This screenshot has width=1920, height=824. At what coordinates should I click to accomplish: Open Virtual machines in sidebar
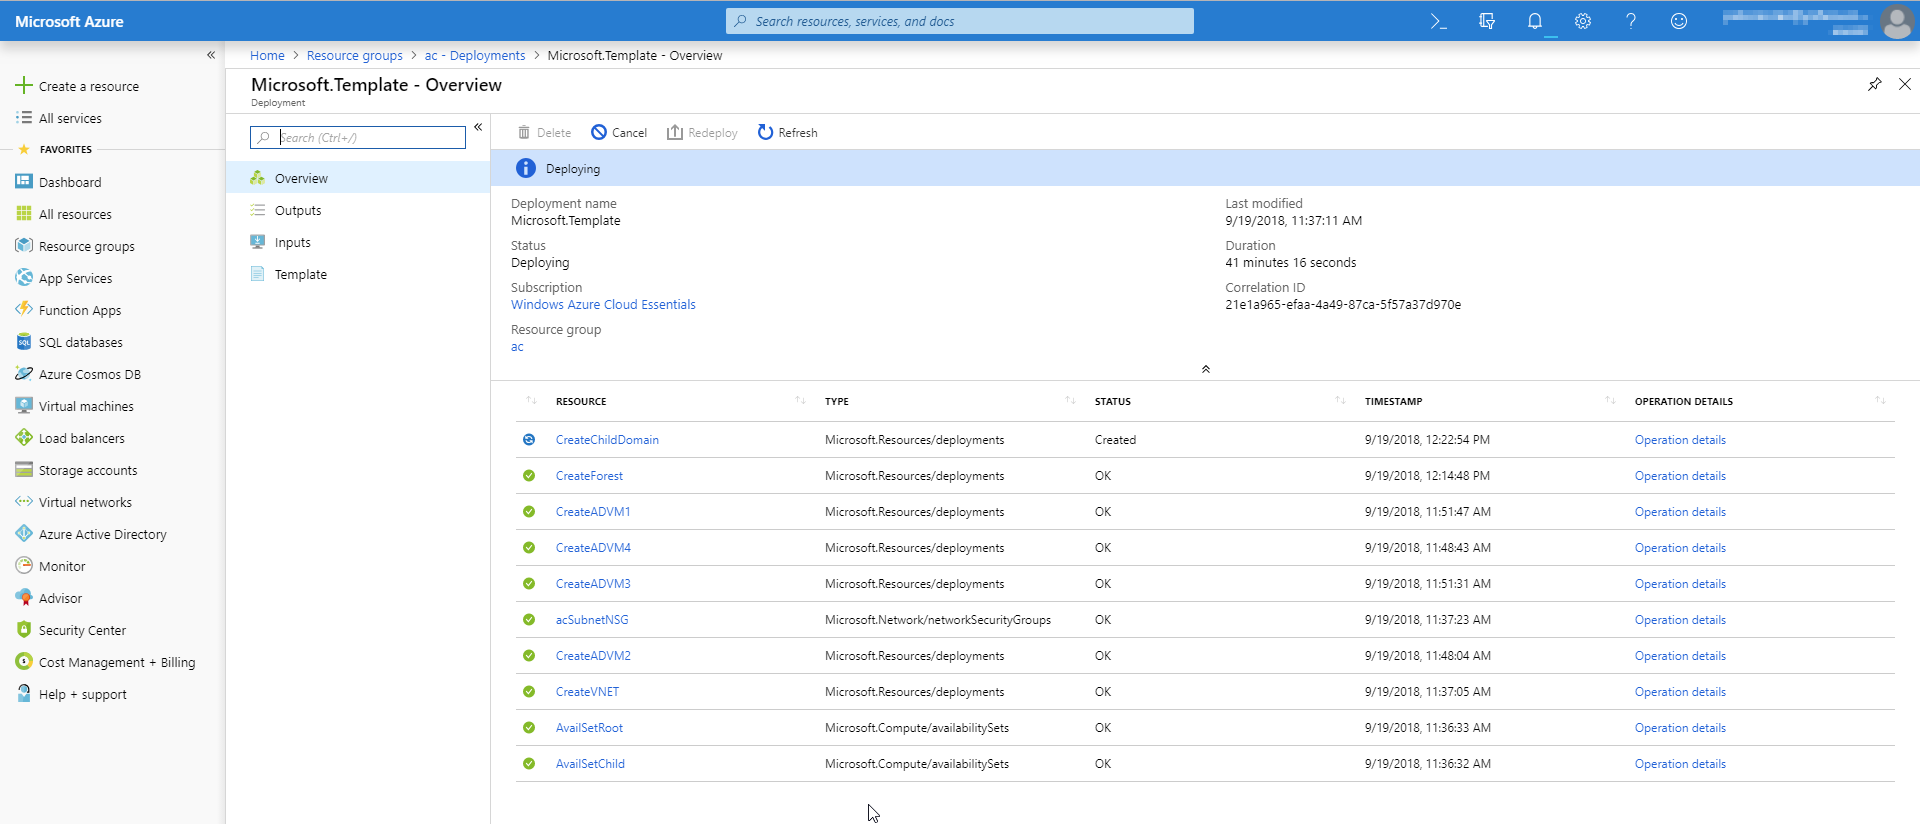point(86,406)
